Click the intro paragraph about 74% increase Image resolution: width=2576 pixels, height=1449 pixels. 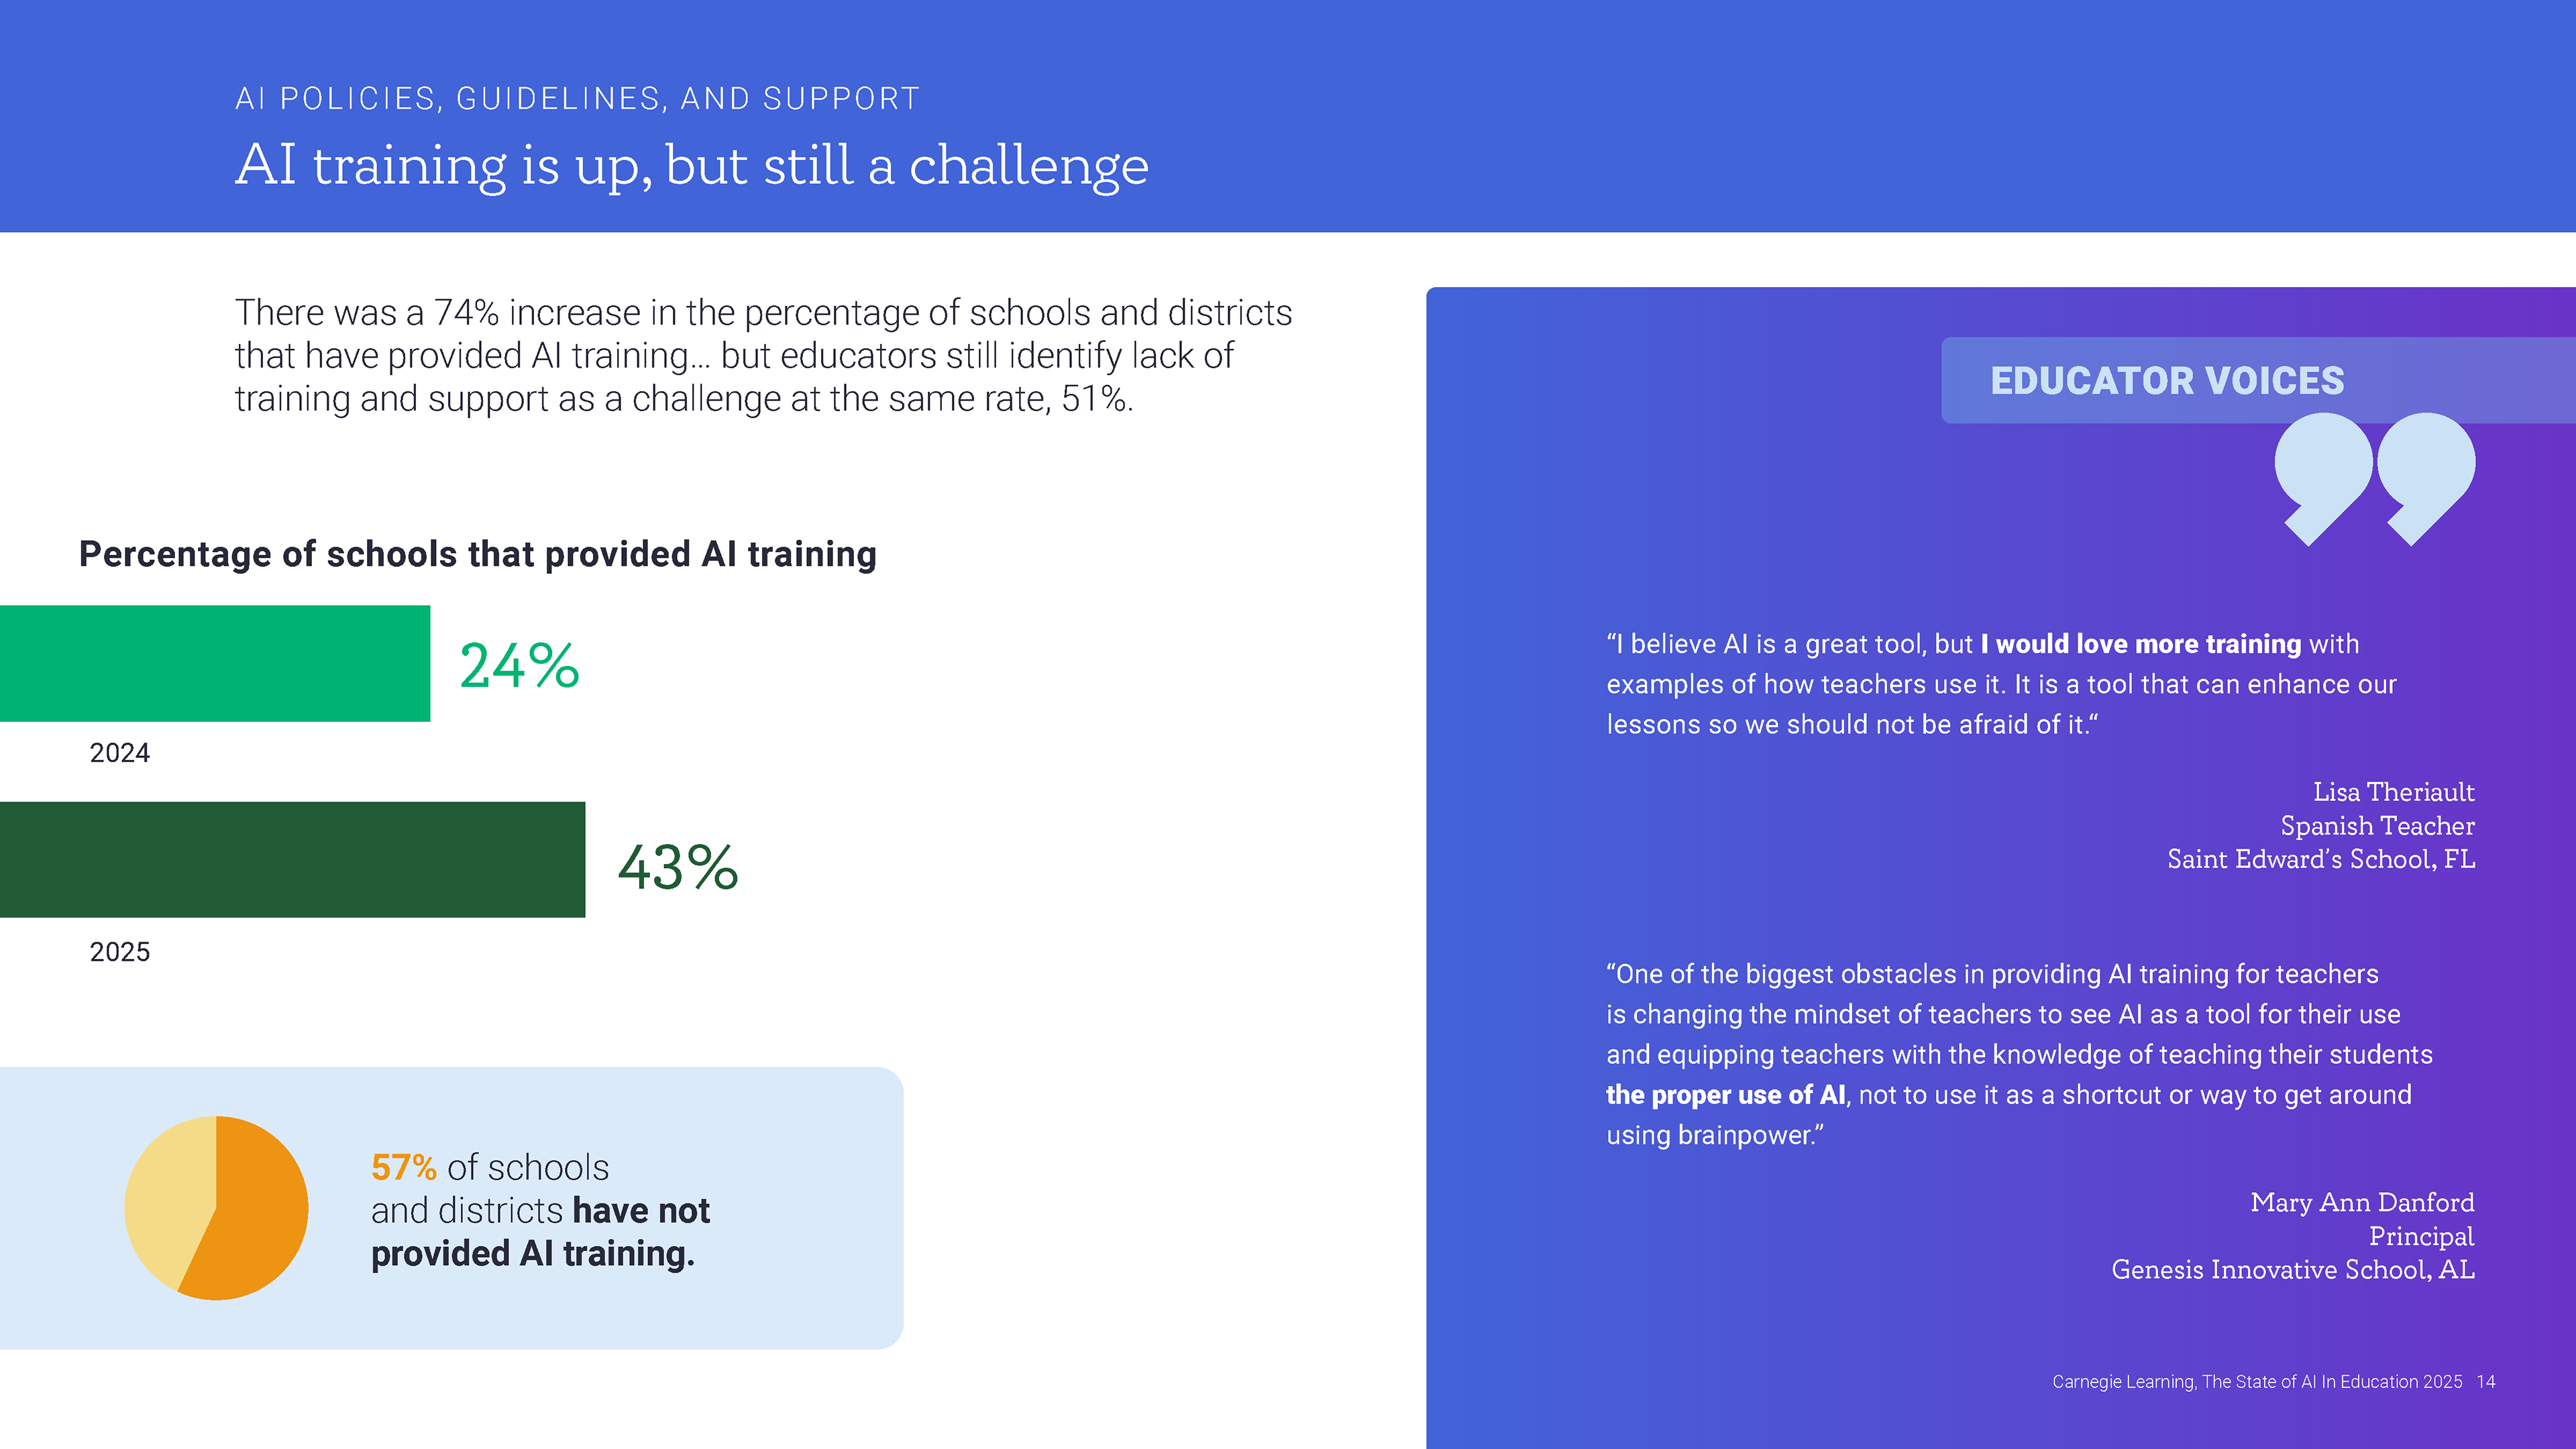763,355
